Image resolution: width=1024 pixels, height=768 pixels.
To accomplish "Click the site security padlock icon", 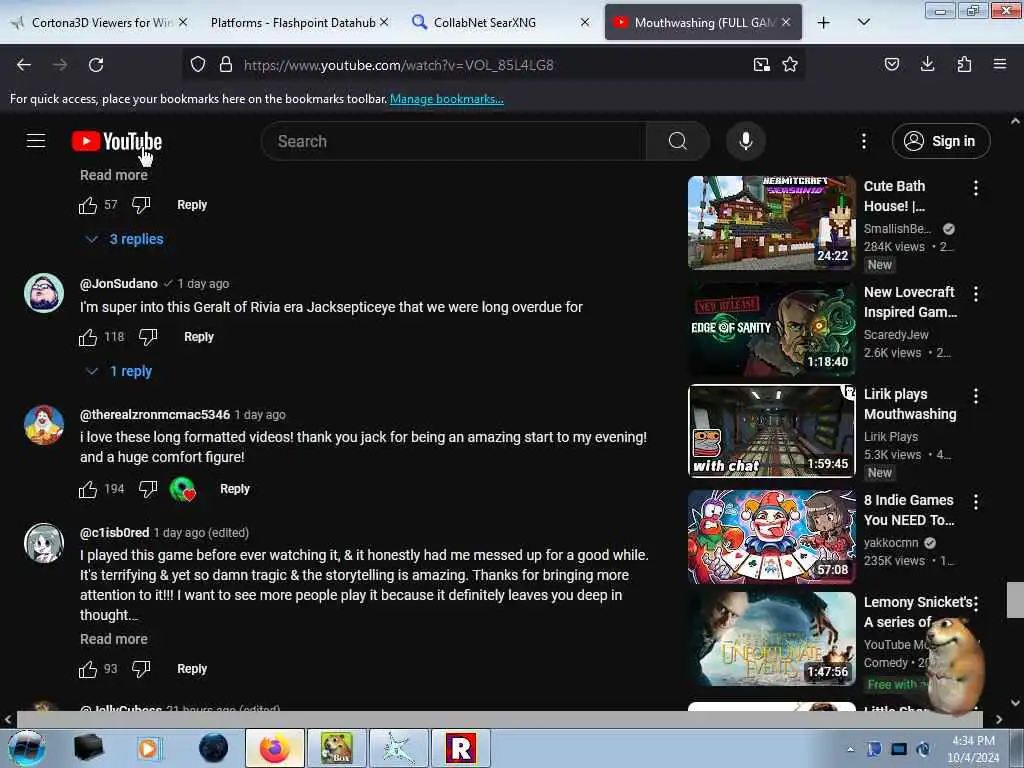I will 226,65.
